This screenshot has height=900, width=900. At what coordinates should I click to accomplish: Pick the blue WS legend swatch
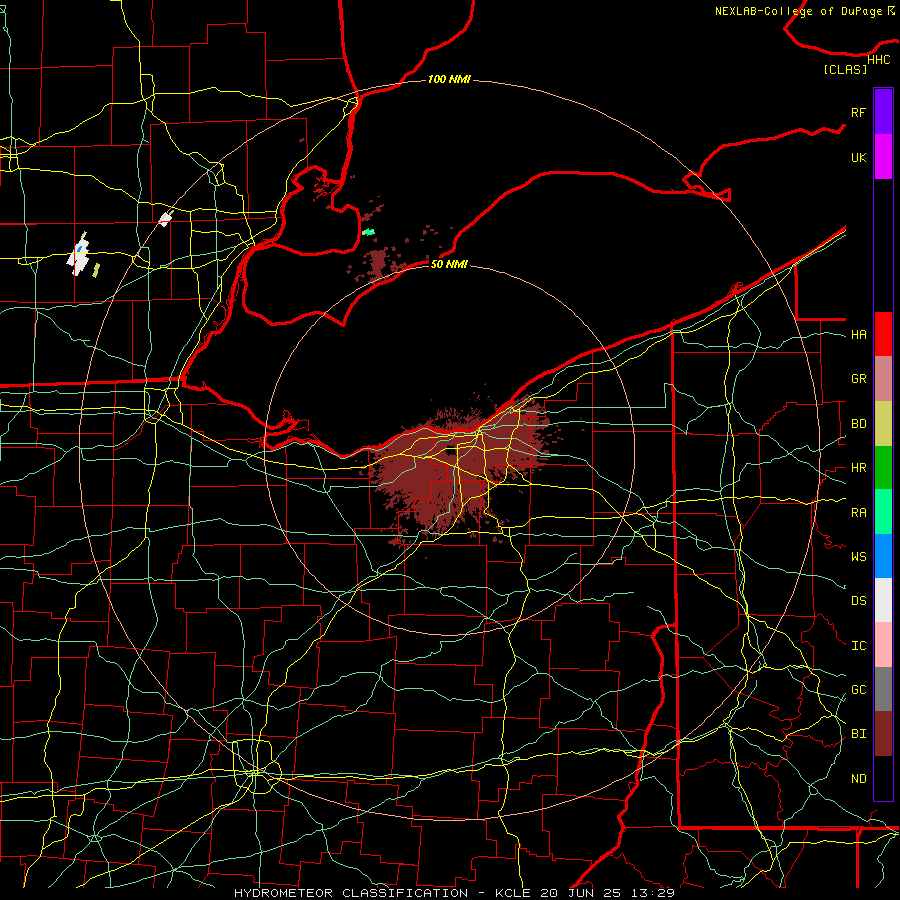pyautogui.click(x=883, y=556)
